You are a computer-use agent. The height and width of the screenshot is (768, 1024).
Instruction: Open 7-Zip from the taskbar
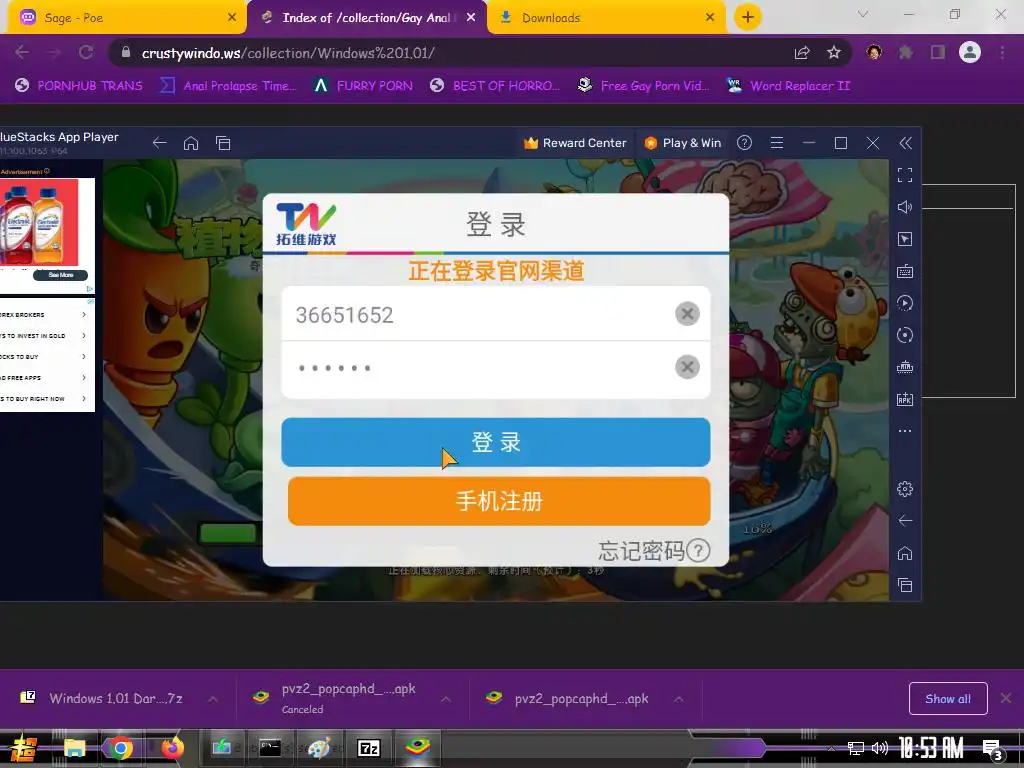[x=369, y=748]
